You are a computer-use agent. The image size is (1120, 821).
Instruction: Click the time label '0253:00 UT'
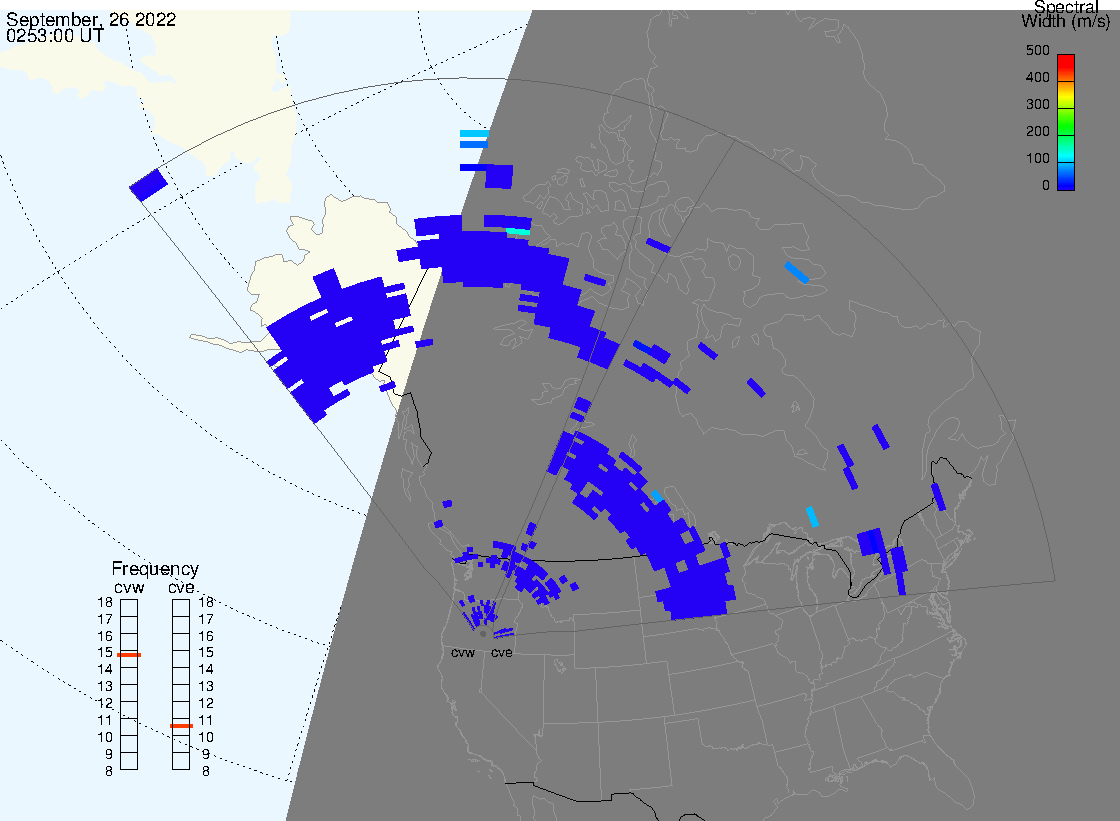point(55,35)
